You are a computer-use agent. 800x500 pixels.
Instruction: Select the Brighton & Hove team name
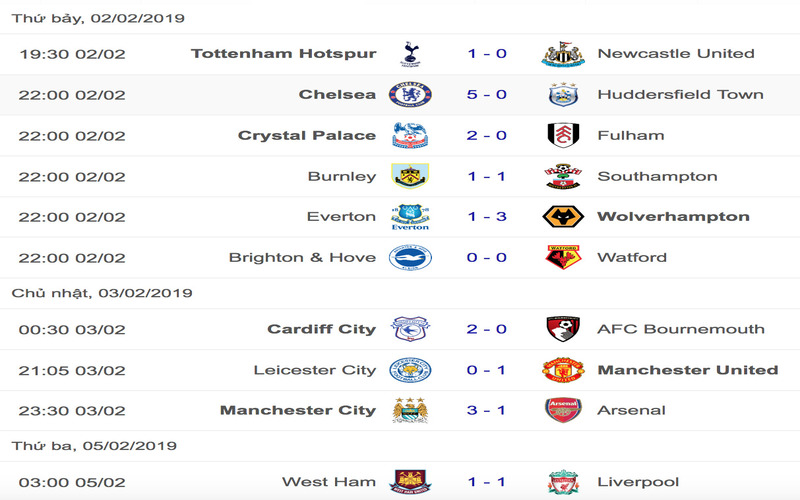point(302,258)
